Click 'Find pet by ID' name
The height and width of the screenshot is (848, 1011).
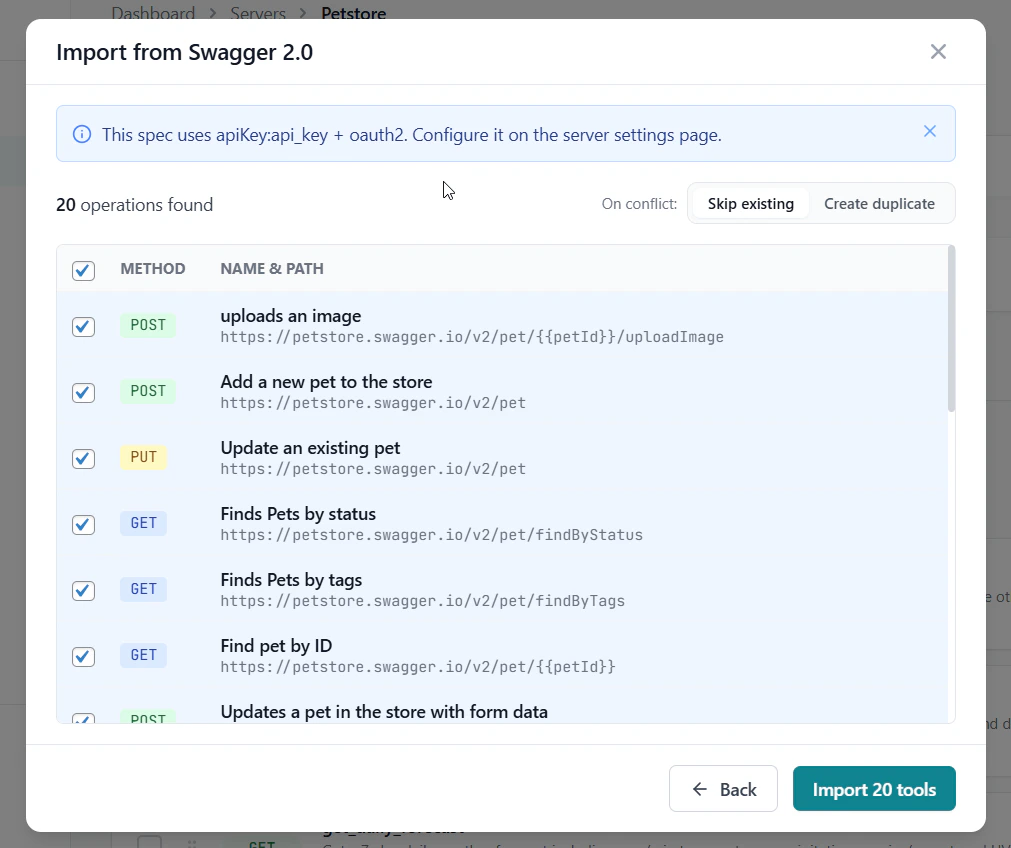[276, 646]
